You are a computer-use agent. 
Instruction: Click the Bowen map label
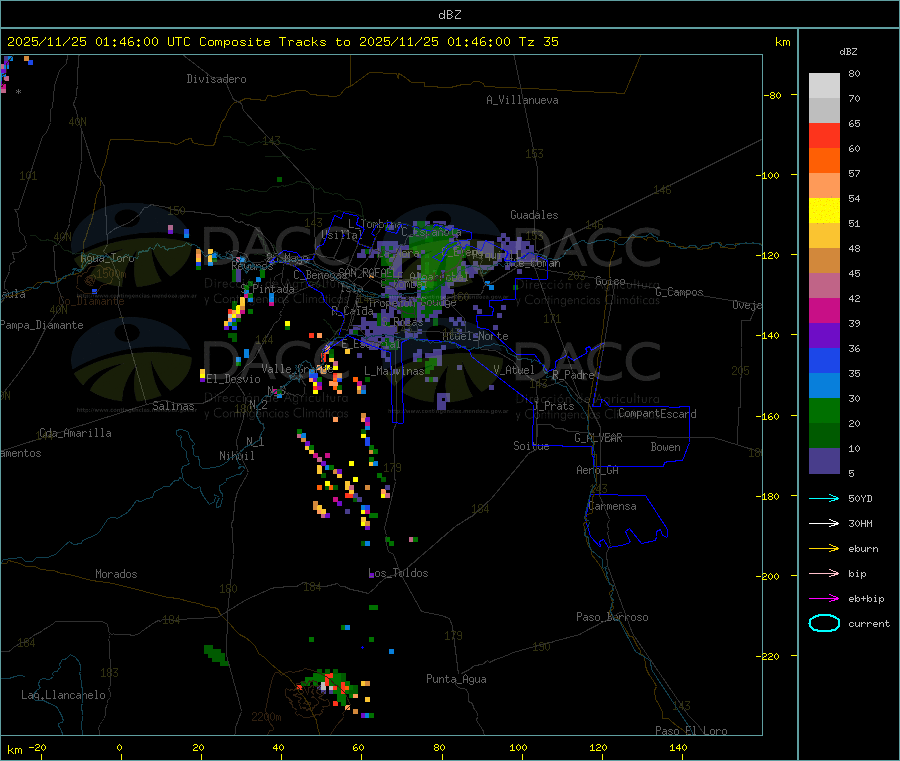pyautogui.click(x=665, y=447)
